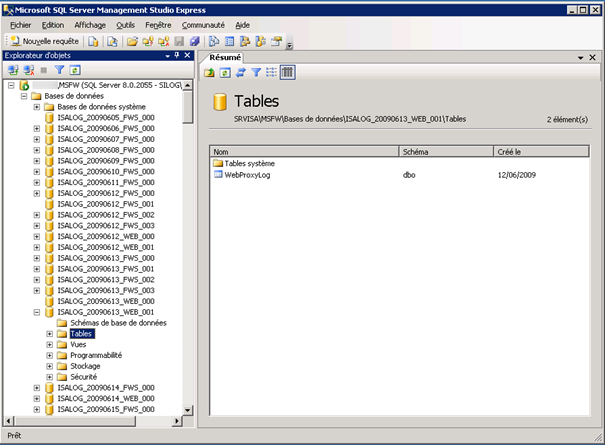This screenshot has width=605, height=445.
Task: Click the Properties window icon in main toolbar
Action: [x=276, y=41]
